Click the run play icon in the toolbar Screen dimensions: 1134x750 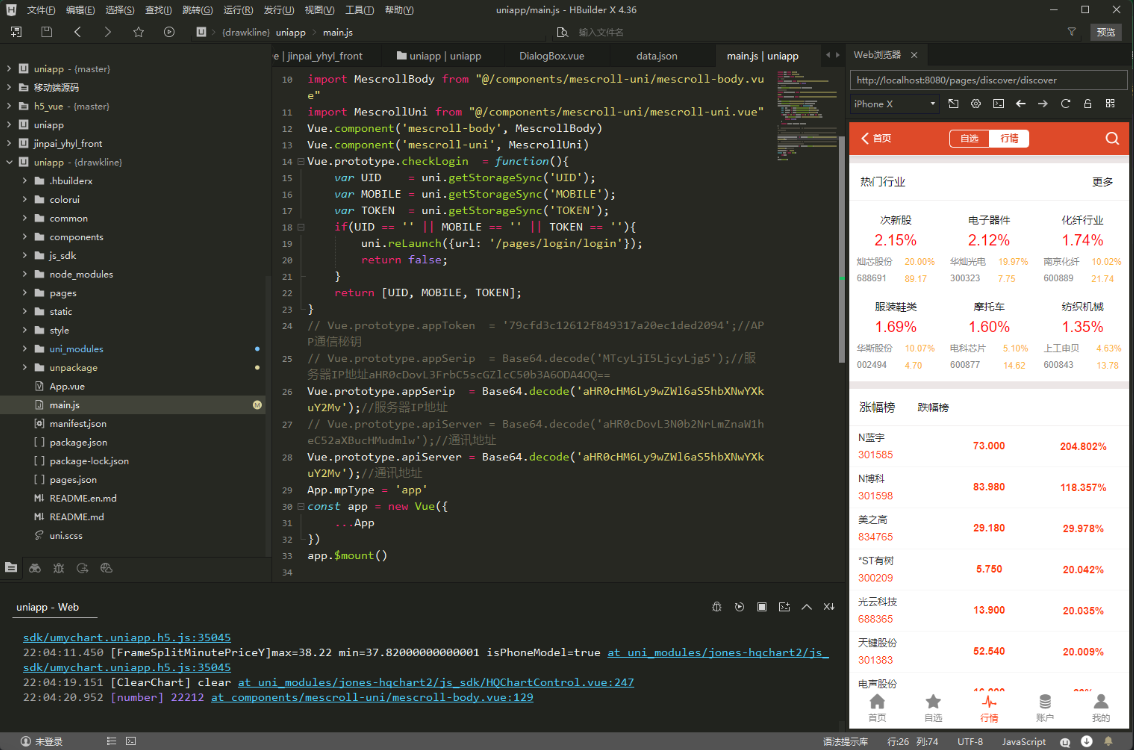(169, 32)
